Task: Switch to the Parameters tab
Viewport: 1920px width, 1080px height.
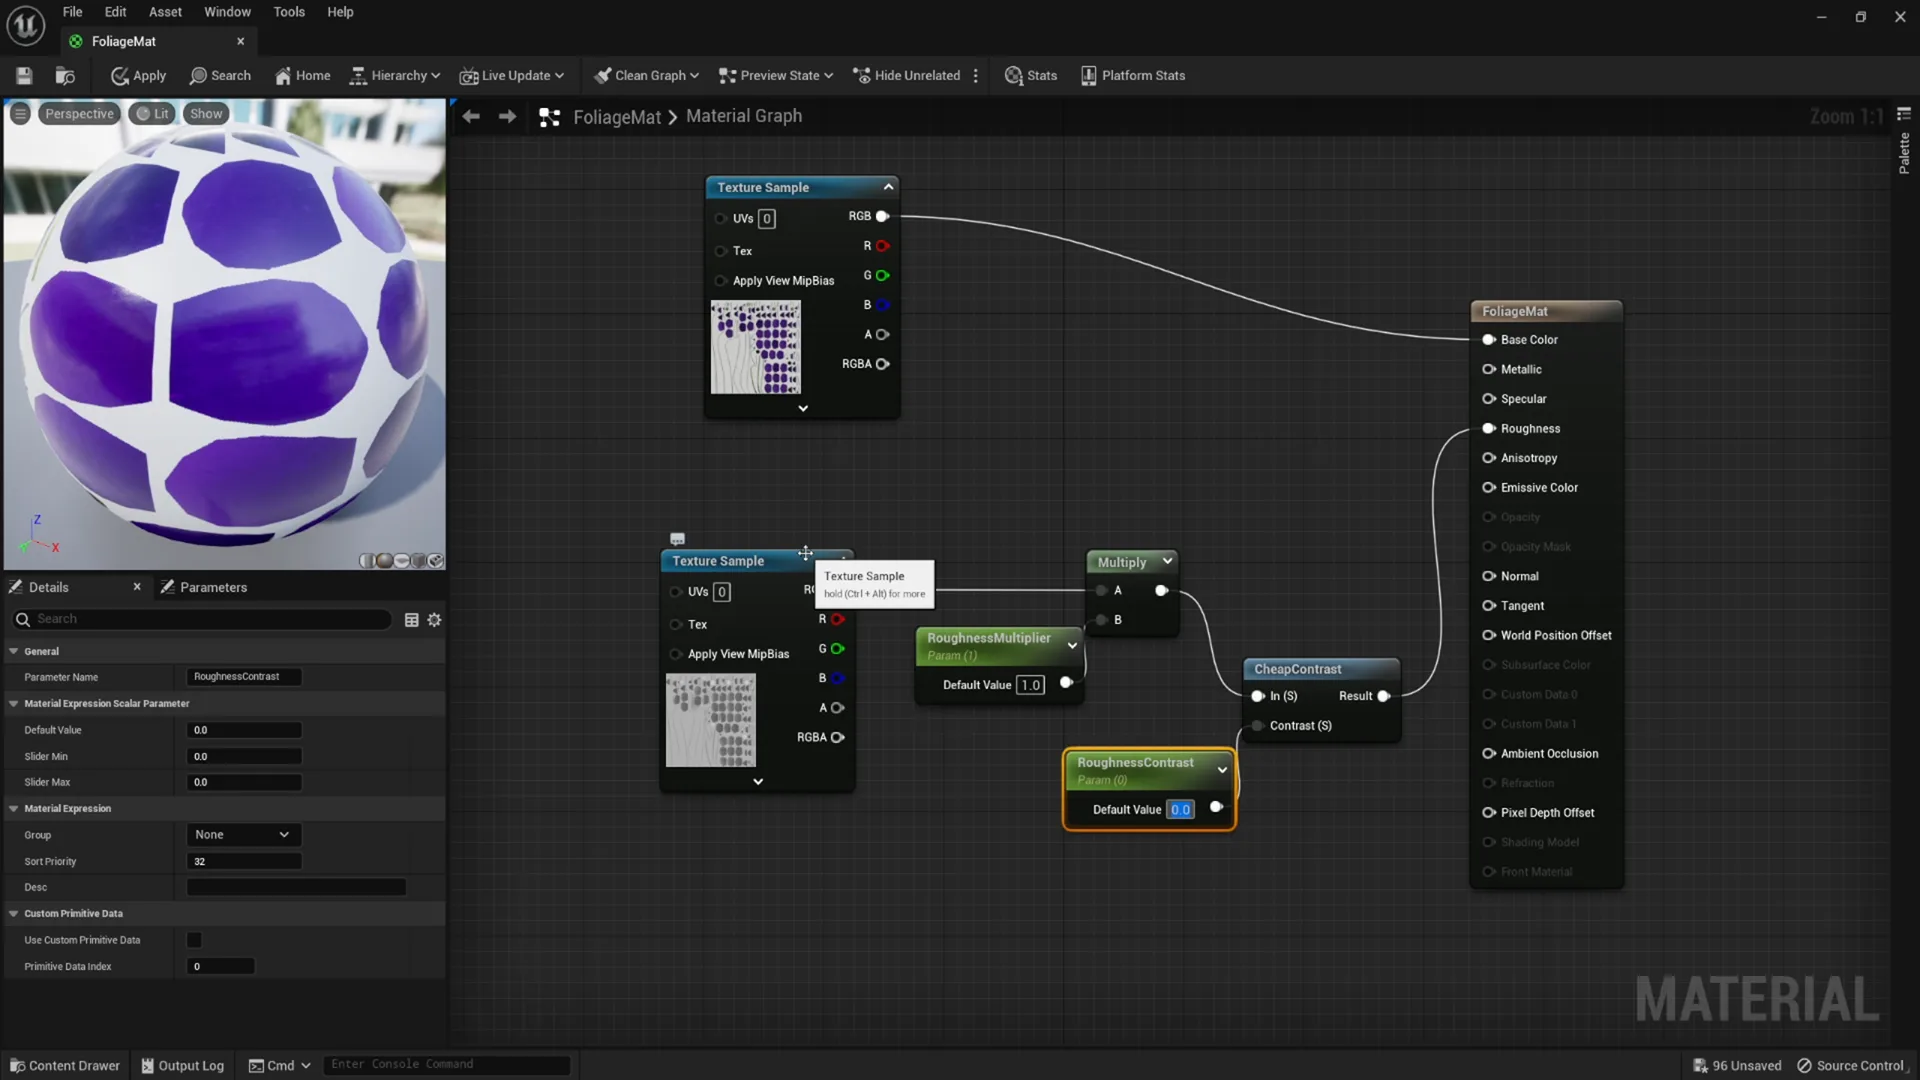Action: coord(214,587)
